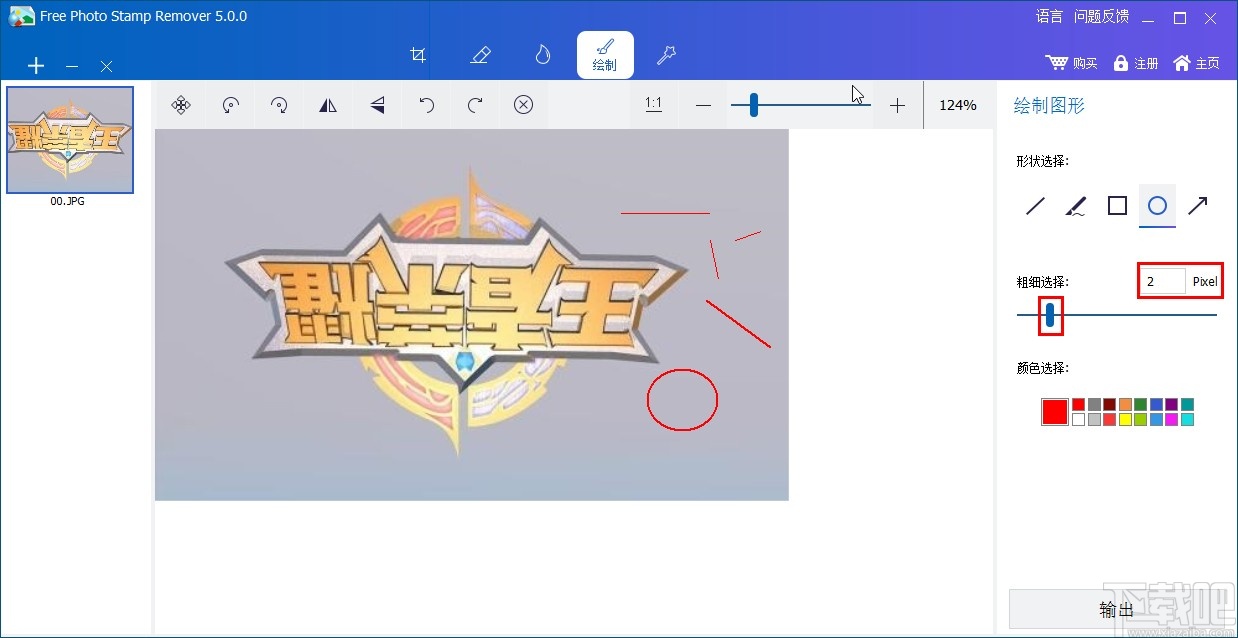
Task: Select the magic wand retouch tool
Action: 666,55
